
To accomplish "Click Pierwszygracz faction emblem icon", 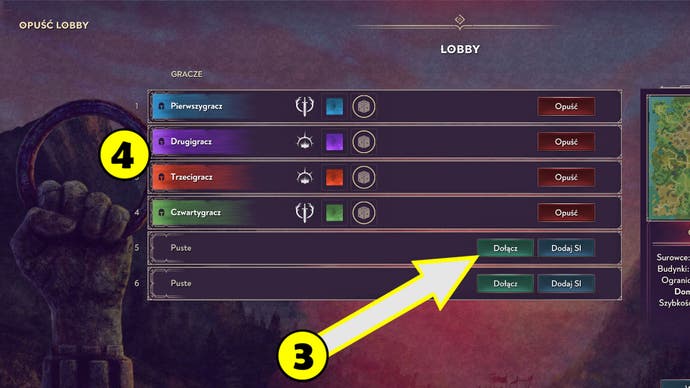I will [x=304, y=106].
